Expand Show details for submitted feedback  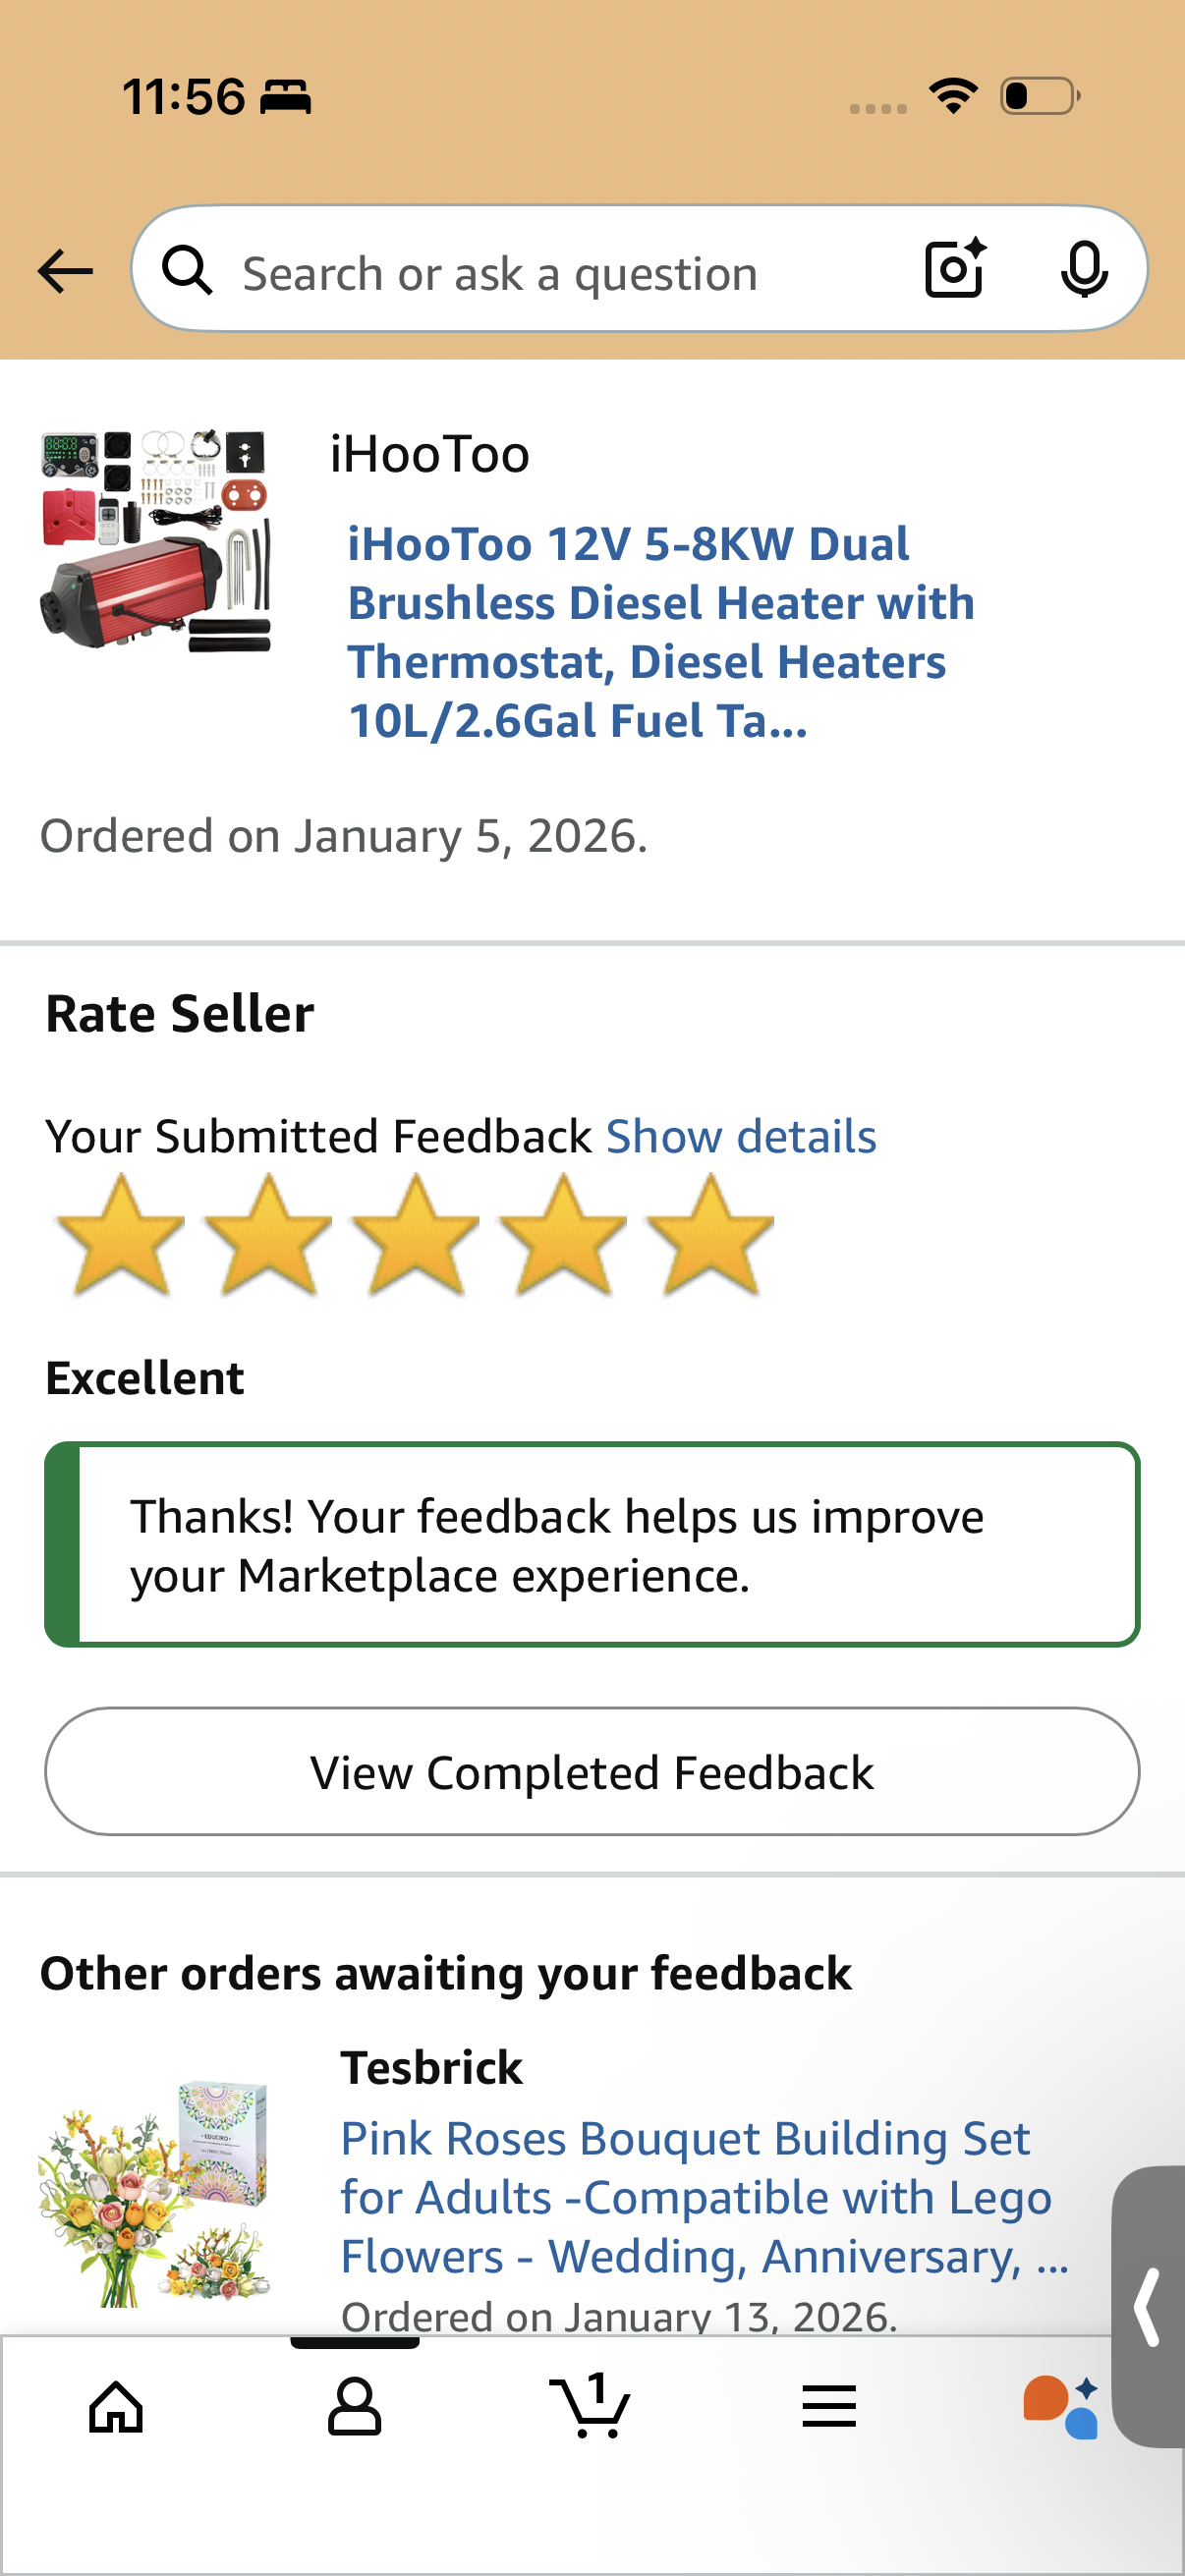click(741, 1137)
